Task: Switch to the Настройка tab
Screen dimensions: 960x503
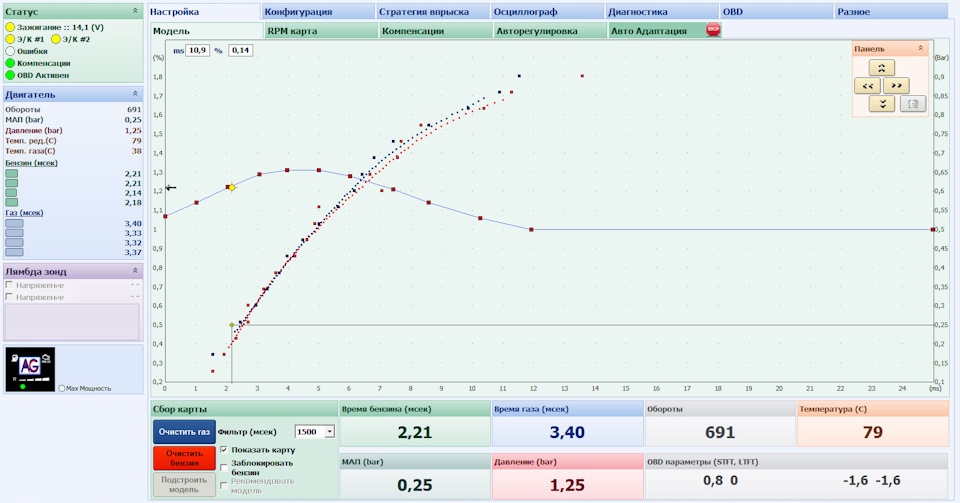Action: 204,12
